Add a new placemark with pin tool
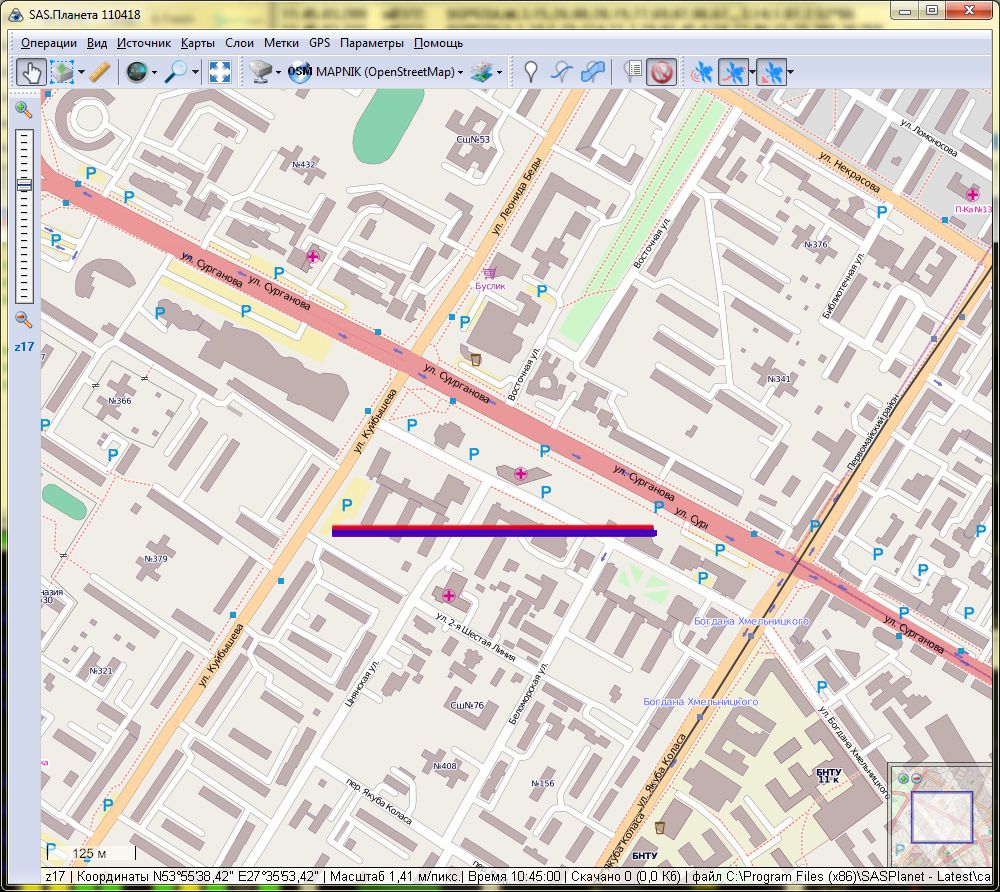Image resolution: width=1000 pixels, height=892 pixels. (531, 72)
